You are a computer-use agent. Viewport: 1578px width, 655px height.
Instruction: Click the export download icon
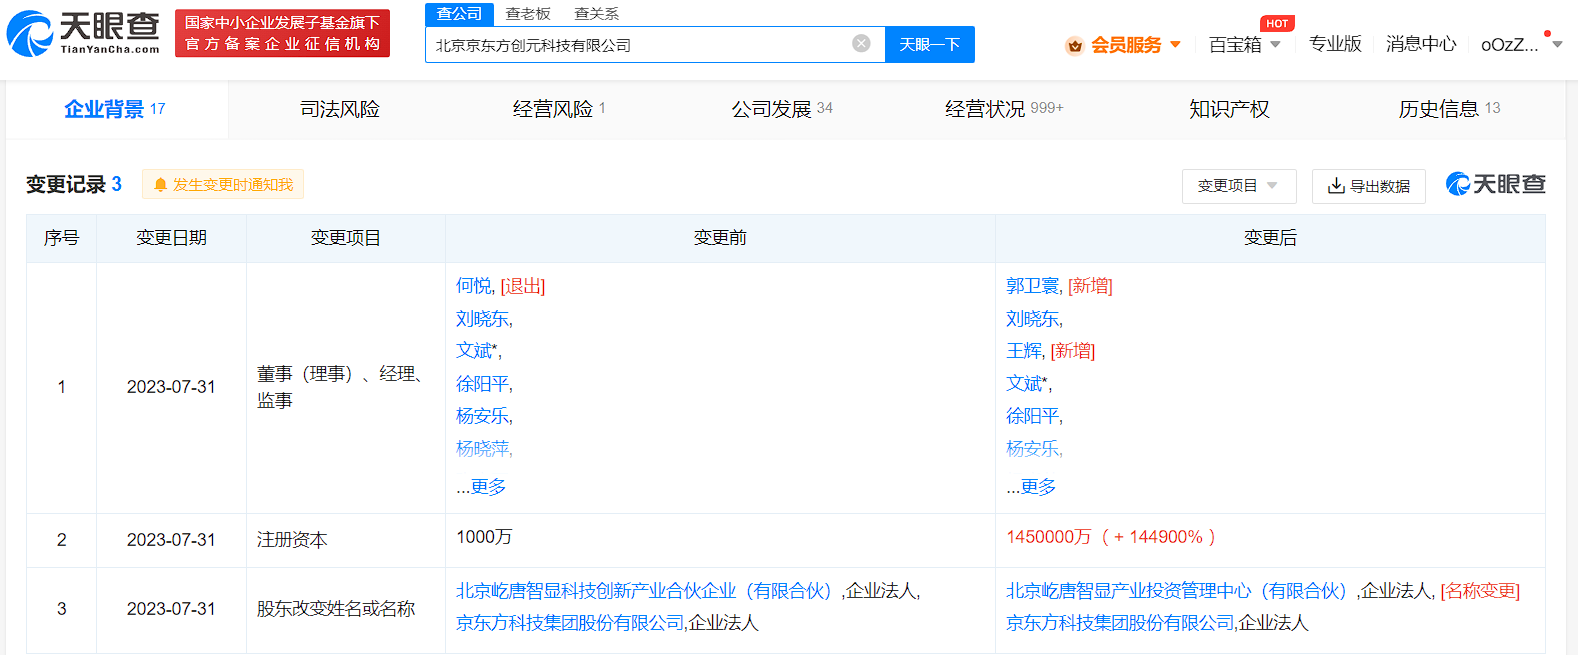[x=1336, y=186]
